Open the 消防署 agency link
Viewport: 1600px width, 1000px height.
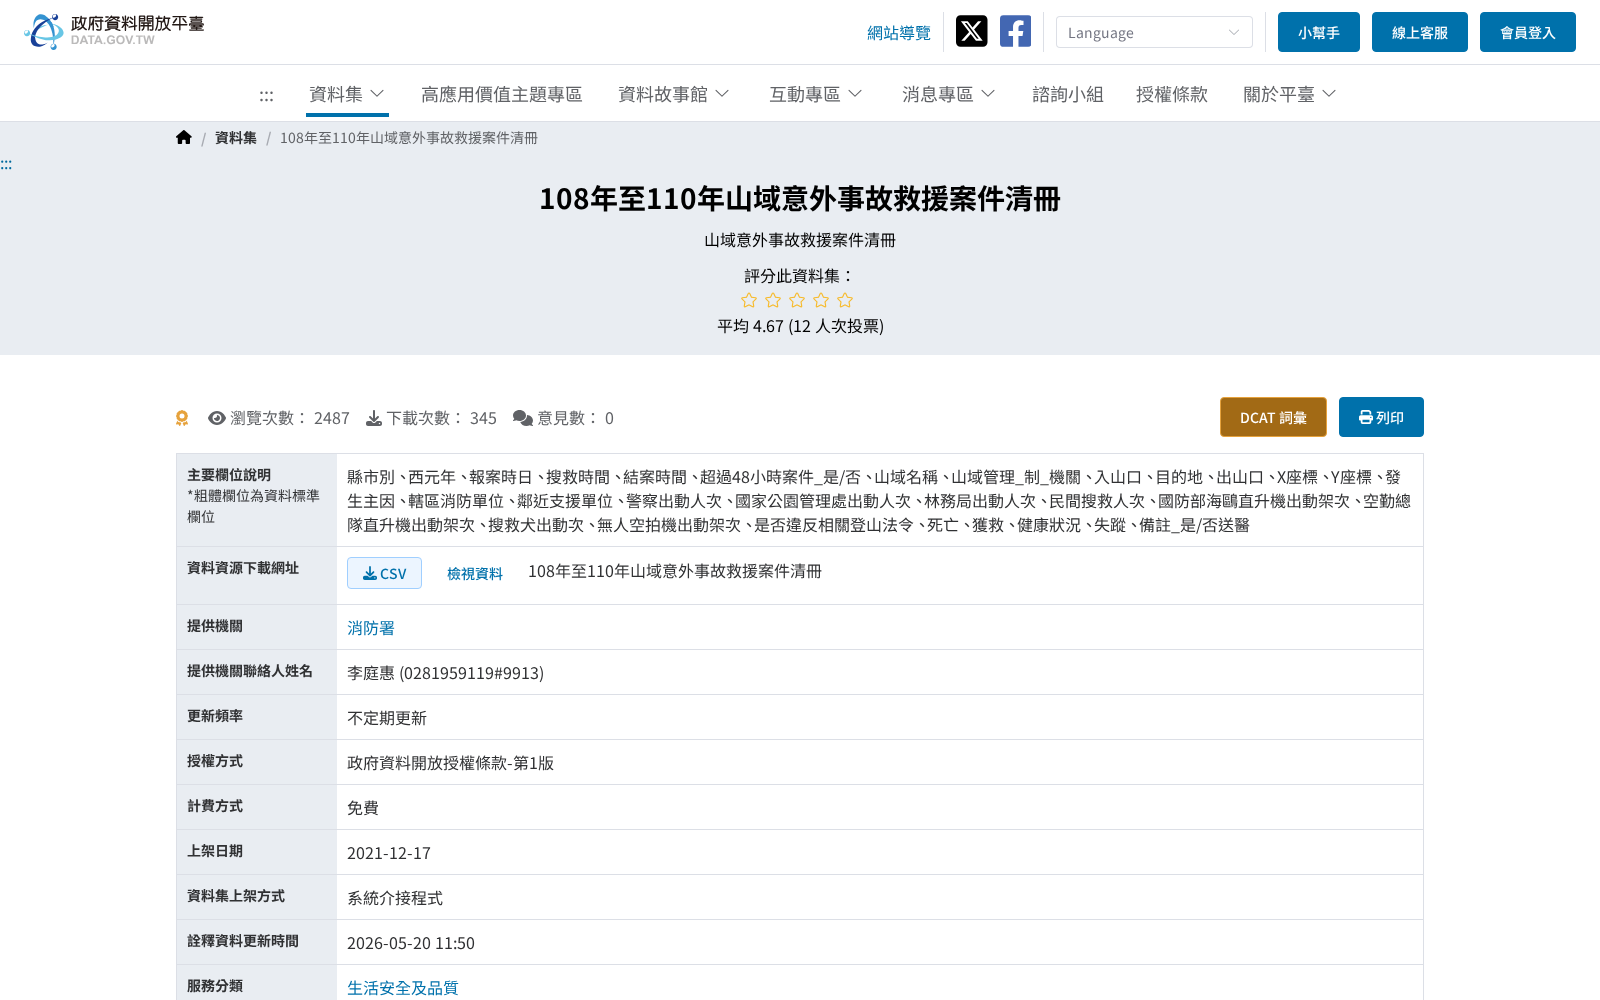pos(371,628)
